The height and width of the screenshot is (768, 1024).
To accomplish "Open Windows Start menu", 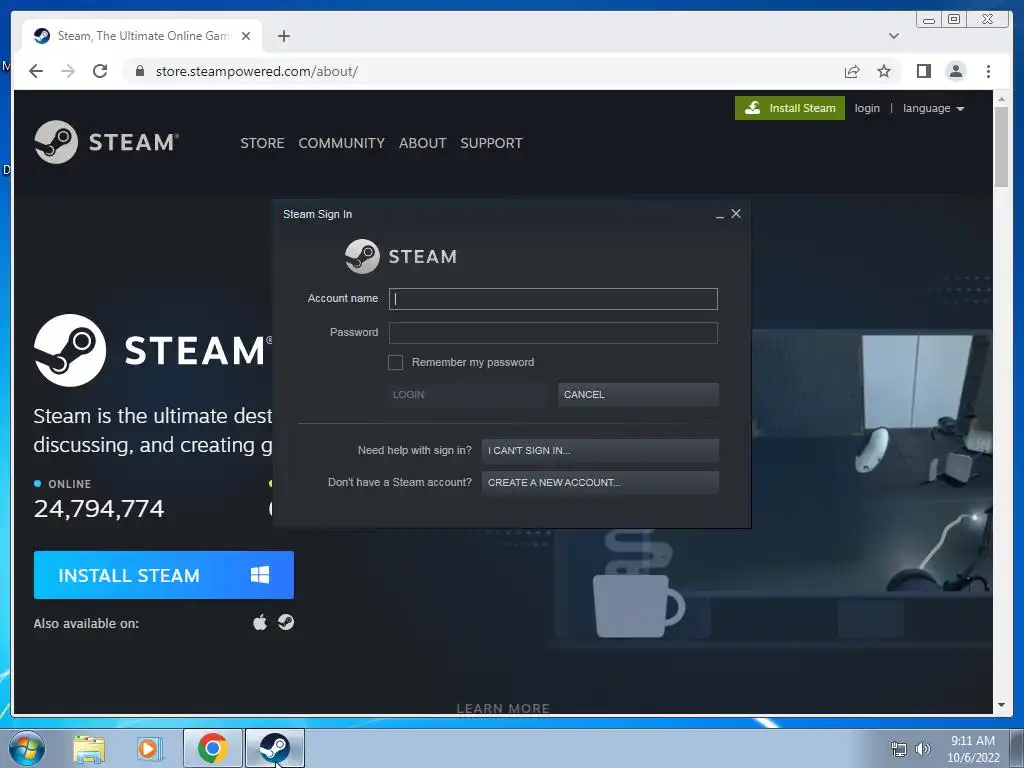I will [27, 748].
